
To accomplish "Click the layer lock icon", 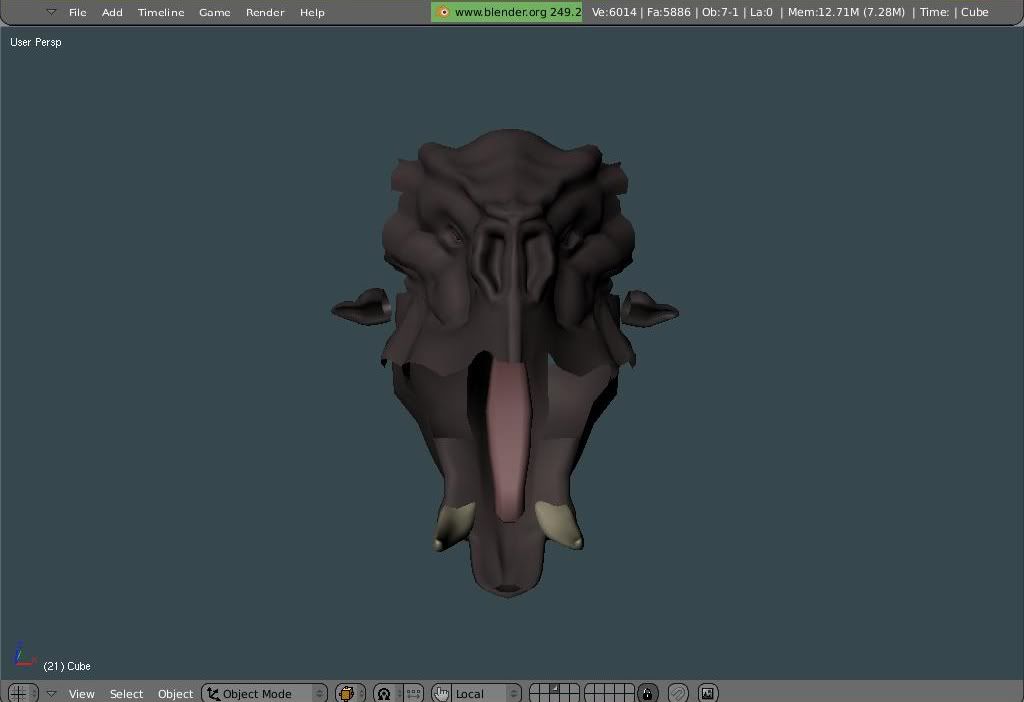I will pyautogui.click(x=648, y=693).
